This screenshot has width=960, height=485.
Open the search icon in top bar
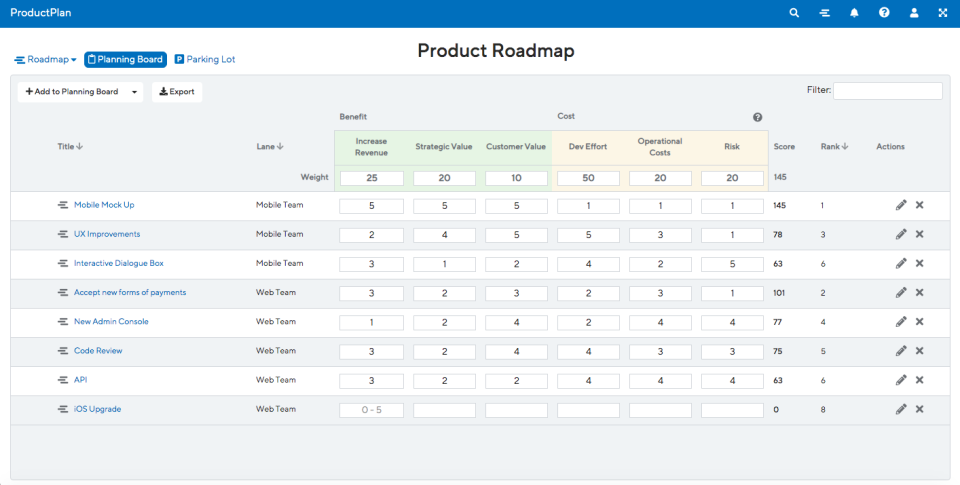pyautogui.click(x=794, y=13)
